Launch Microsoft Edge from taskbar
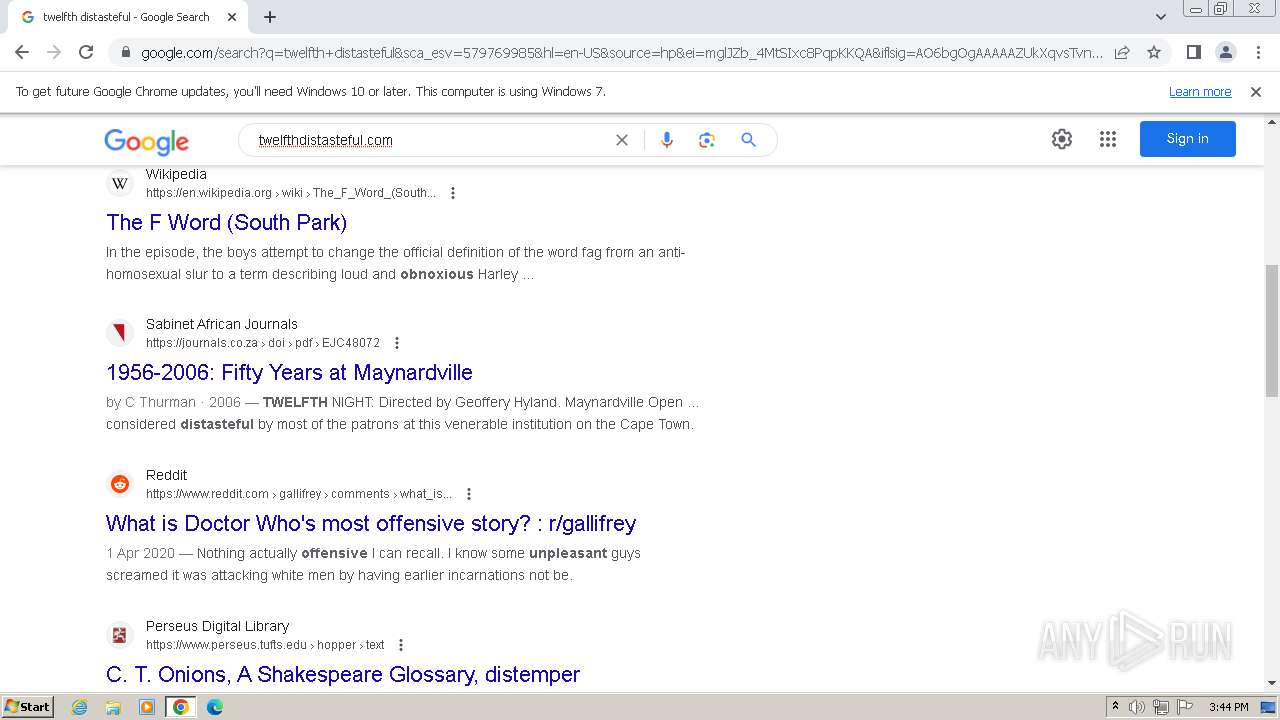Viewport: 1280px width, 720px height. pos(214,707)
